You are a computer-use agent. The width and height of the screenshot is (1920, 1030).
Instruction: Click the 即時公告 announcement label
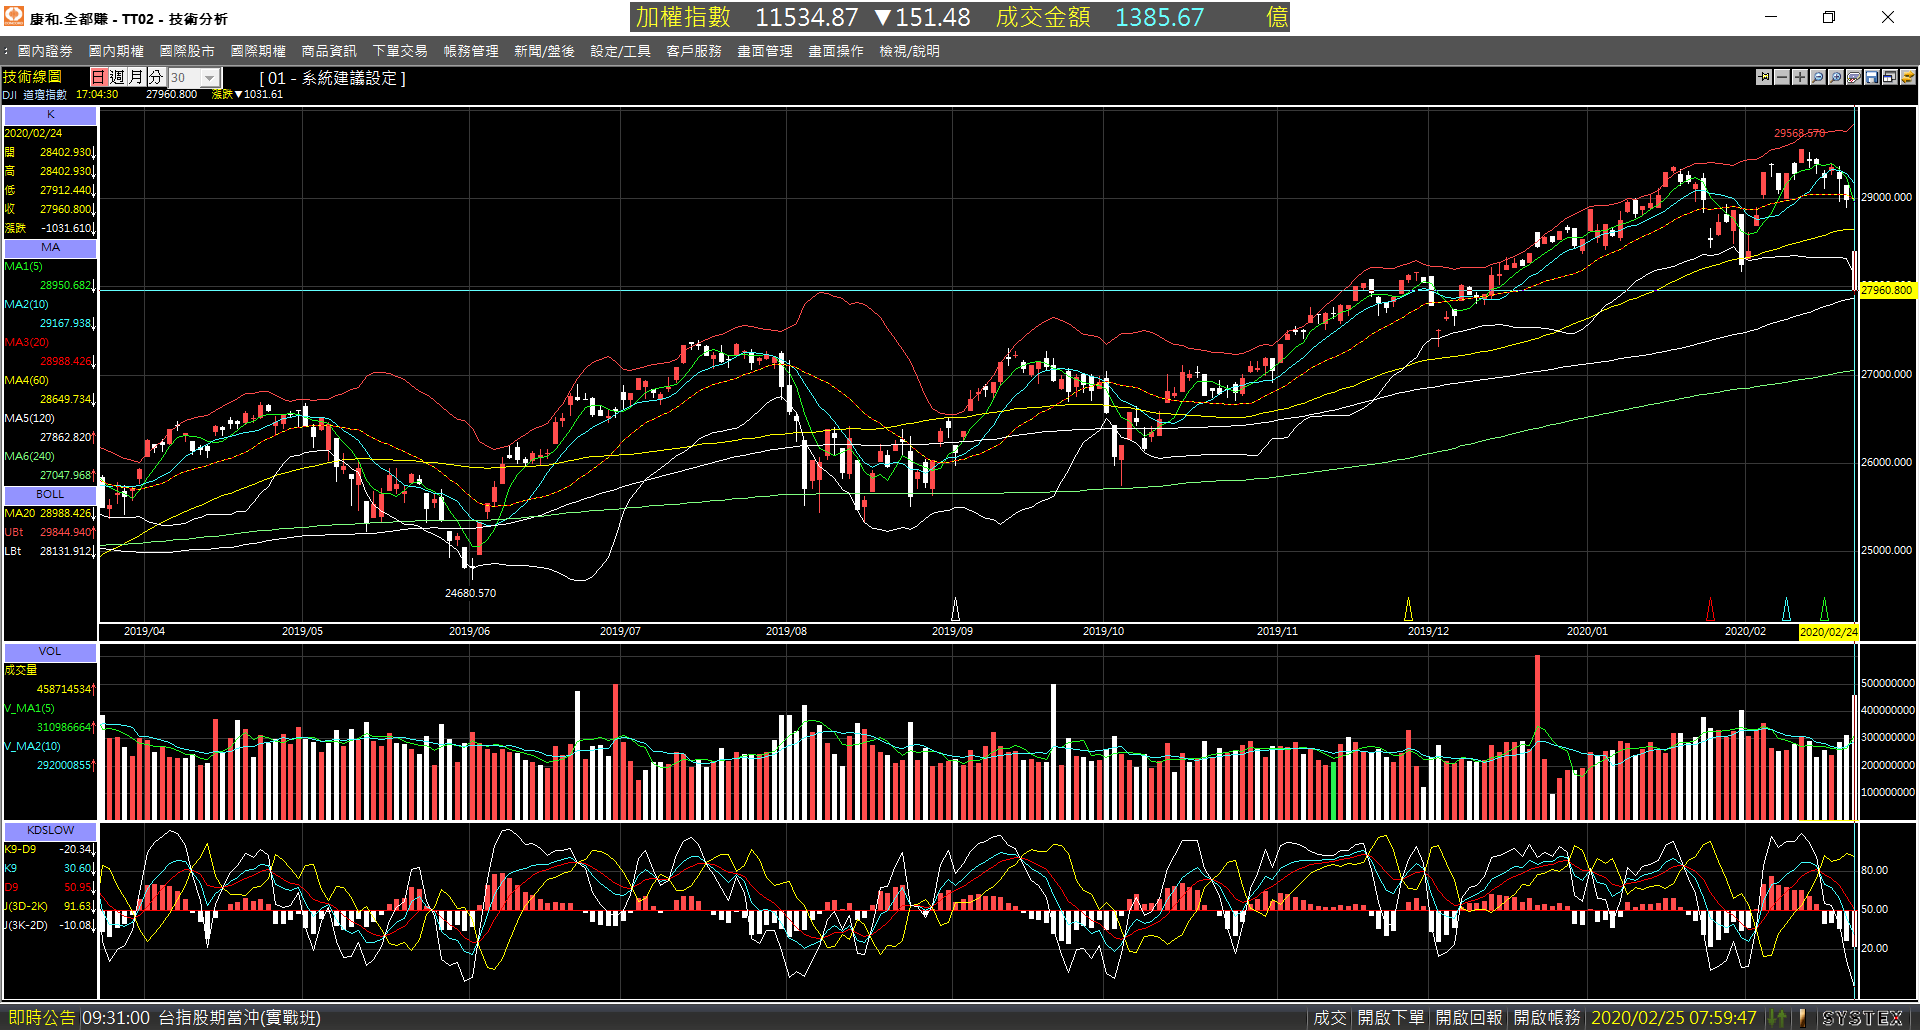(x=41, y=1018)
